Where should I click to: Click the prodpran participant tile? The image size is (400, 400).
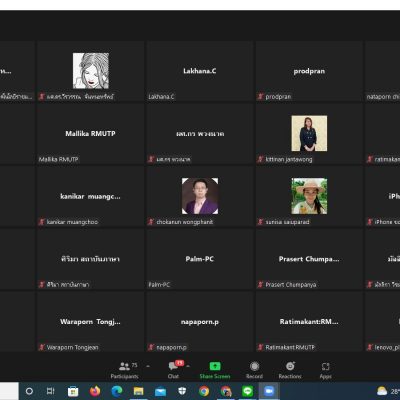[x=309, y=71]
